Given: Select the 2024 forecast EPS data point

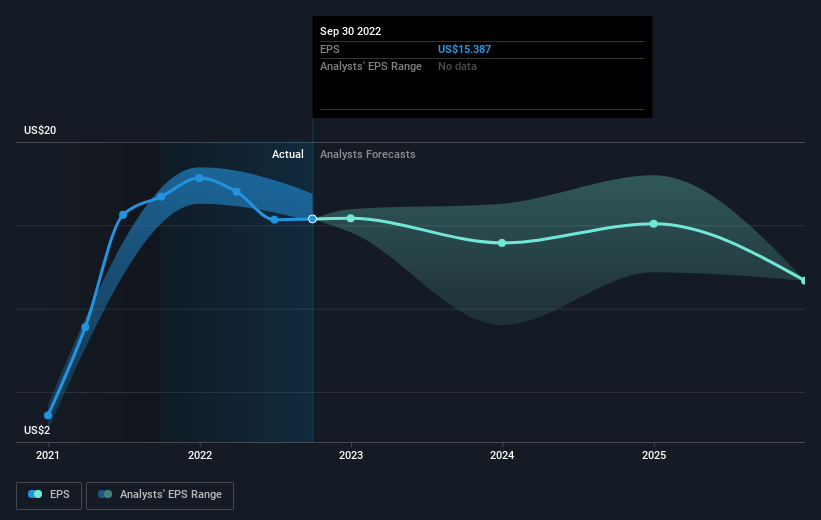Looking at the screenshot, I should coord(502,243).
